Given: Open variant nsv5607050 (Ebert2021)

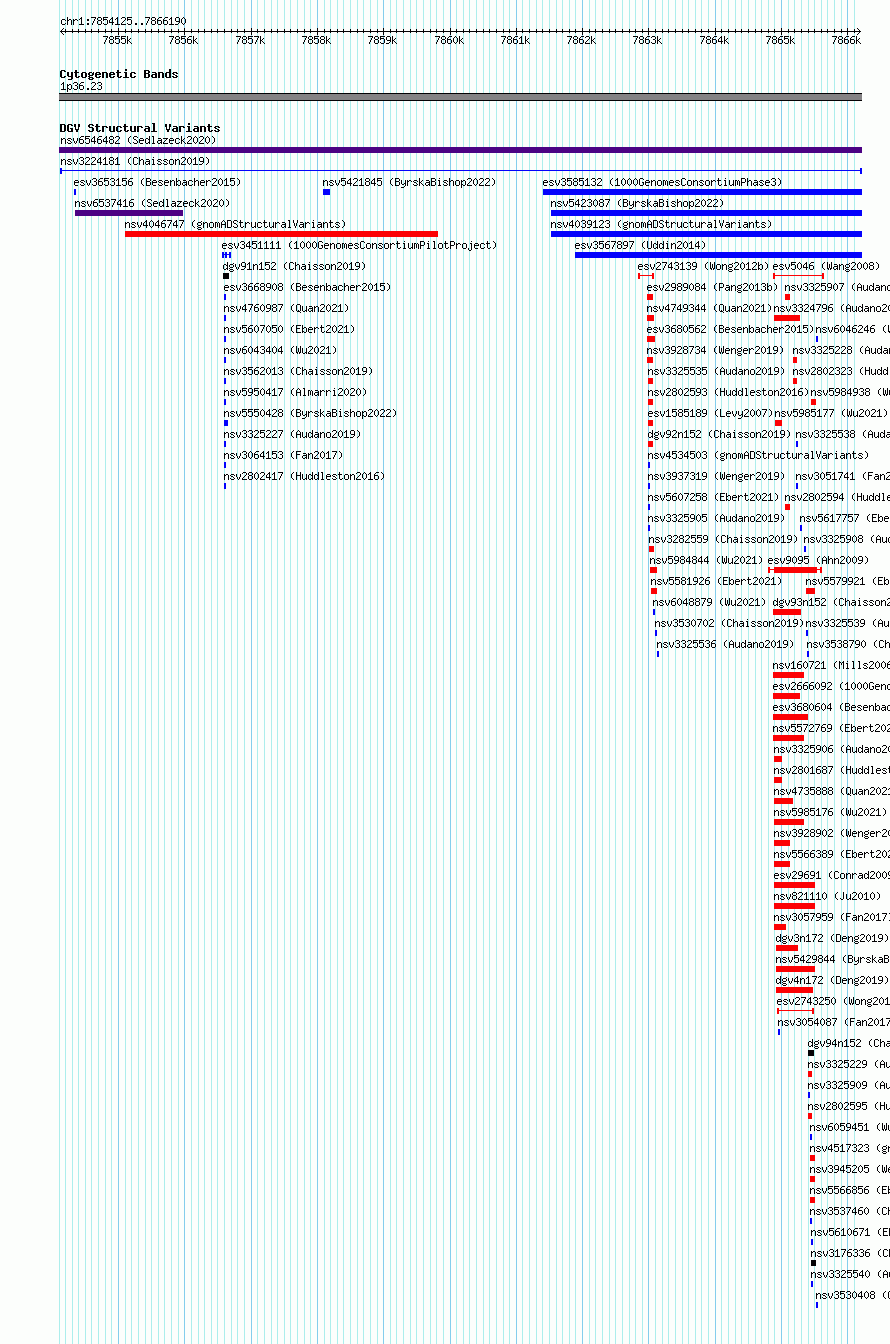Looking at the screenshot, I should click(289, 329).
